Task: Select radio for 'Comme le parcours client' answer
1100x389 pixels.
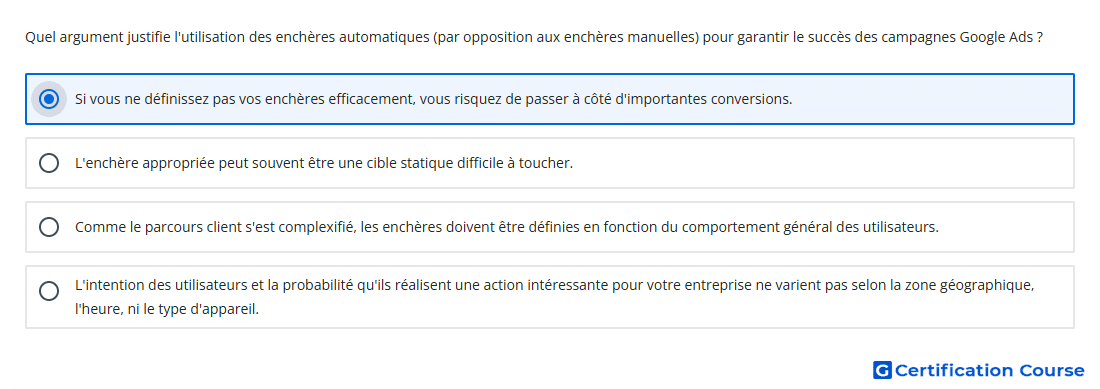Action: (x=49, y=227)
